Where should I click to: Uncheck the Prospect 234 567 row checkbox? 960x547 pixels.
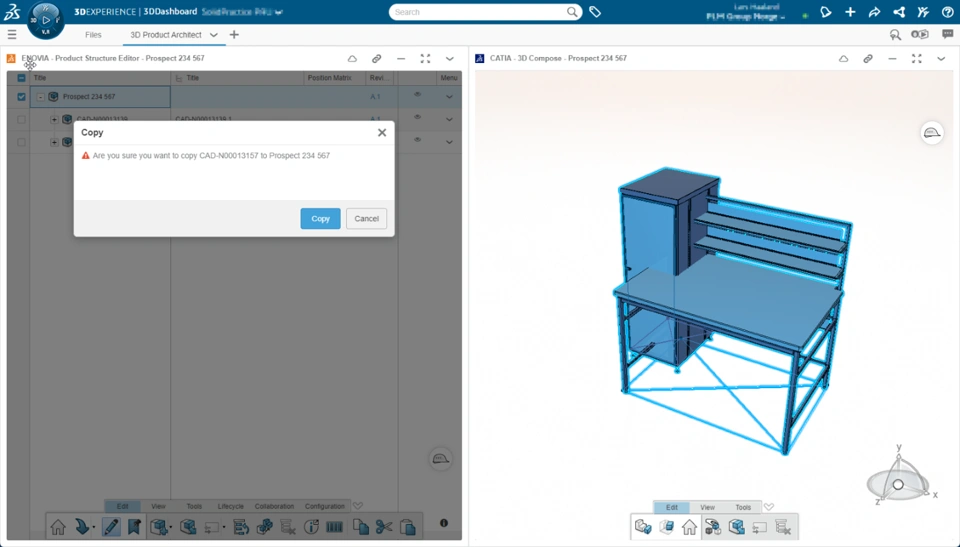coord(21,97)
